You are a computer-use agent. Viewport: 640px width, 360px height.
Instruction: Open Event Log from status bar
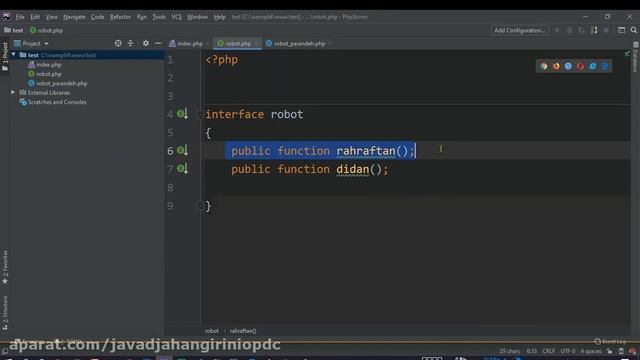[x=610, y=342]
